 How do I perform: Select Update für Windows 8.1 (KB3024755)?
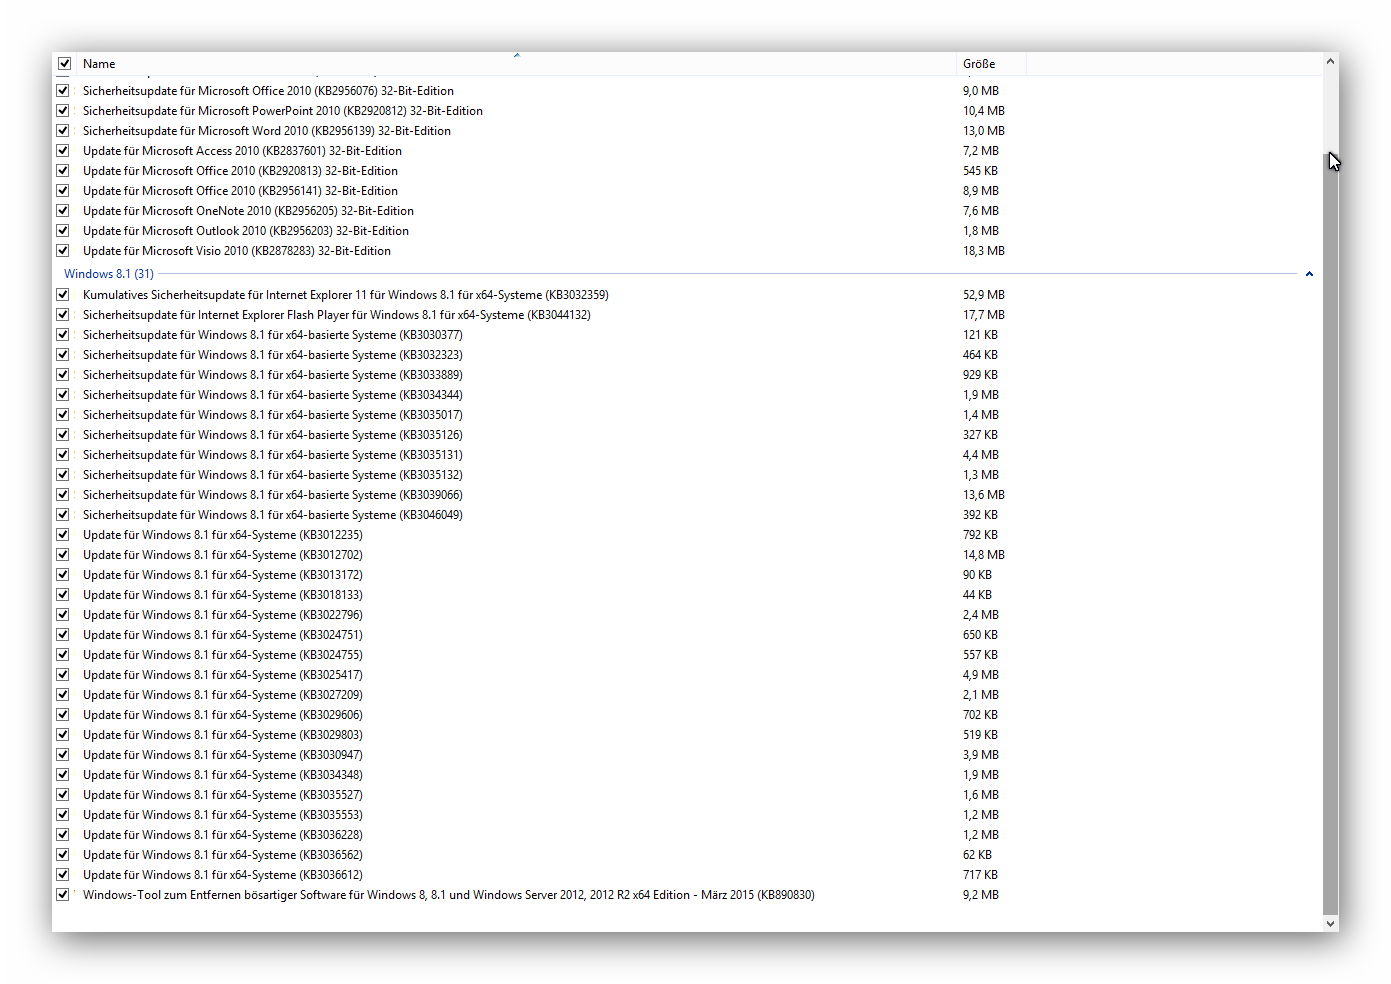point(223,655)
